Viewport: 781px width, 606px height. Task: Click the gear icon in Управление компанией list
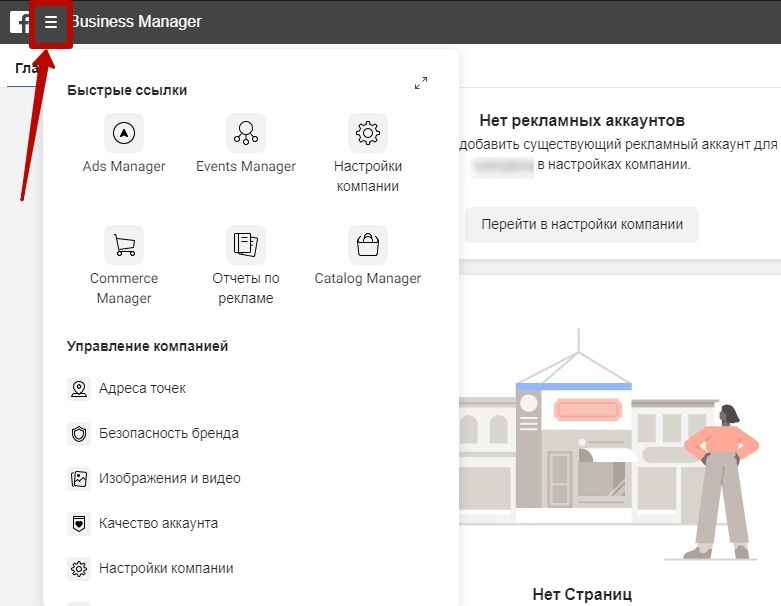79,569
